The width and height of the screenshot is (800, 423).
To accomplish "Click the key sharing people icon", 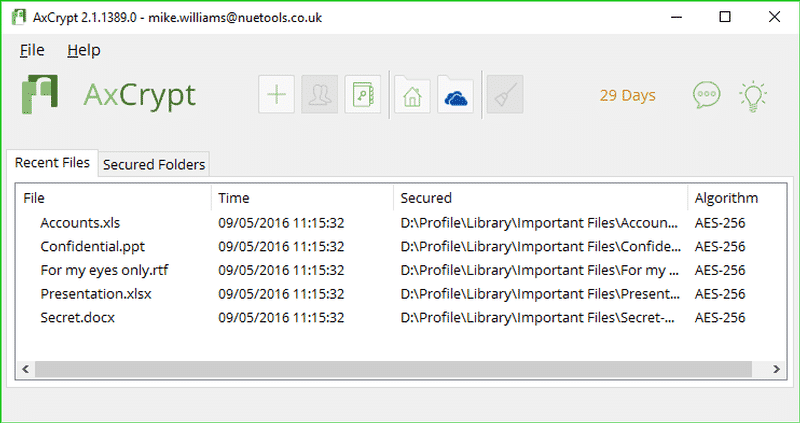I will click(320, 95).
